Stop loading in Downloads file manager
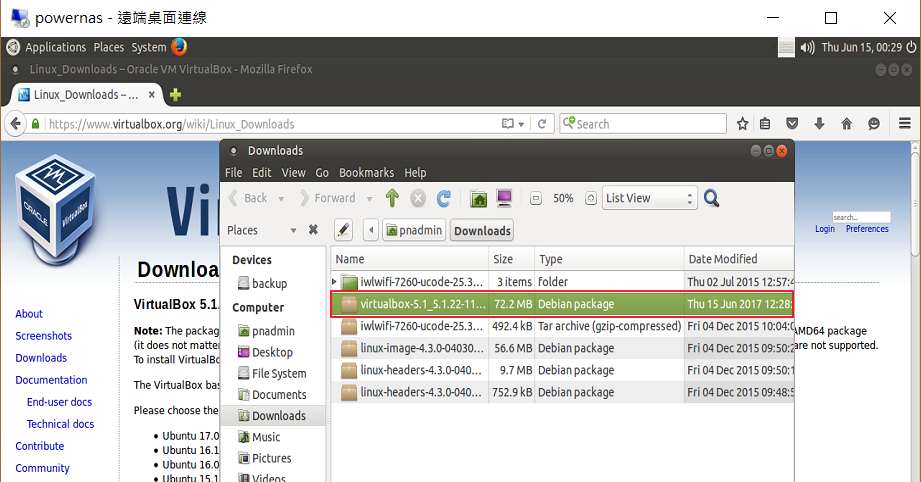 (418, 198)
